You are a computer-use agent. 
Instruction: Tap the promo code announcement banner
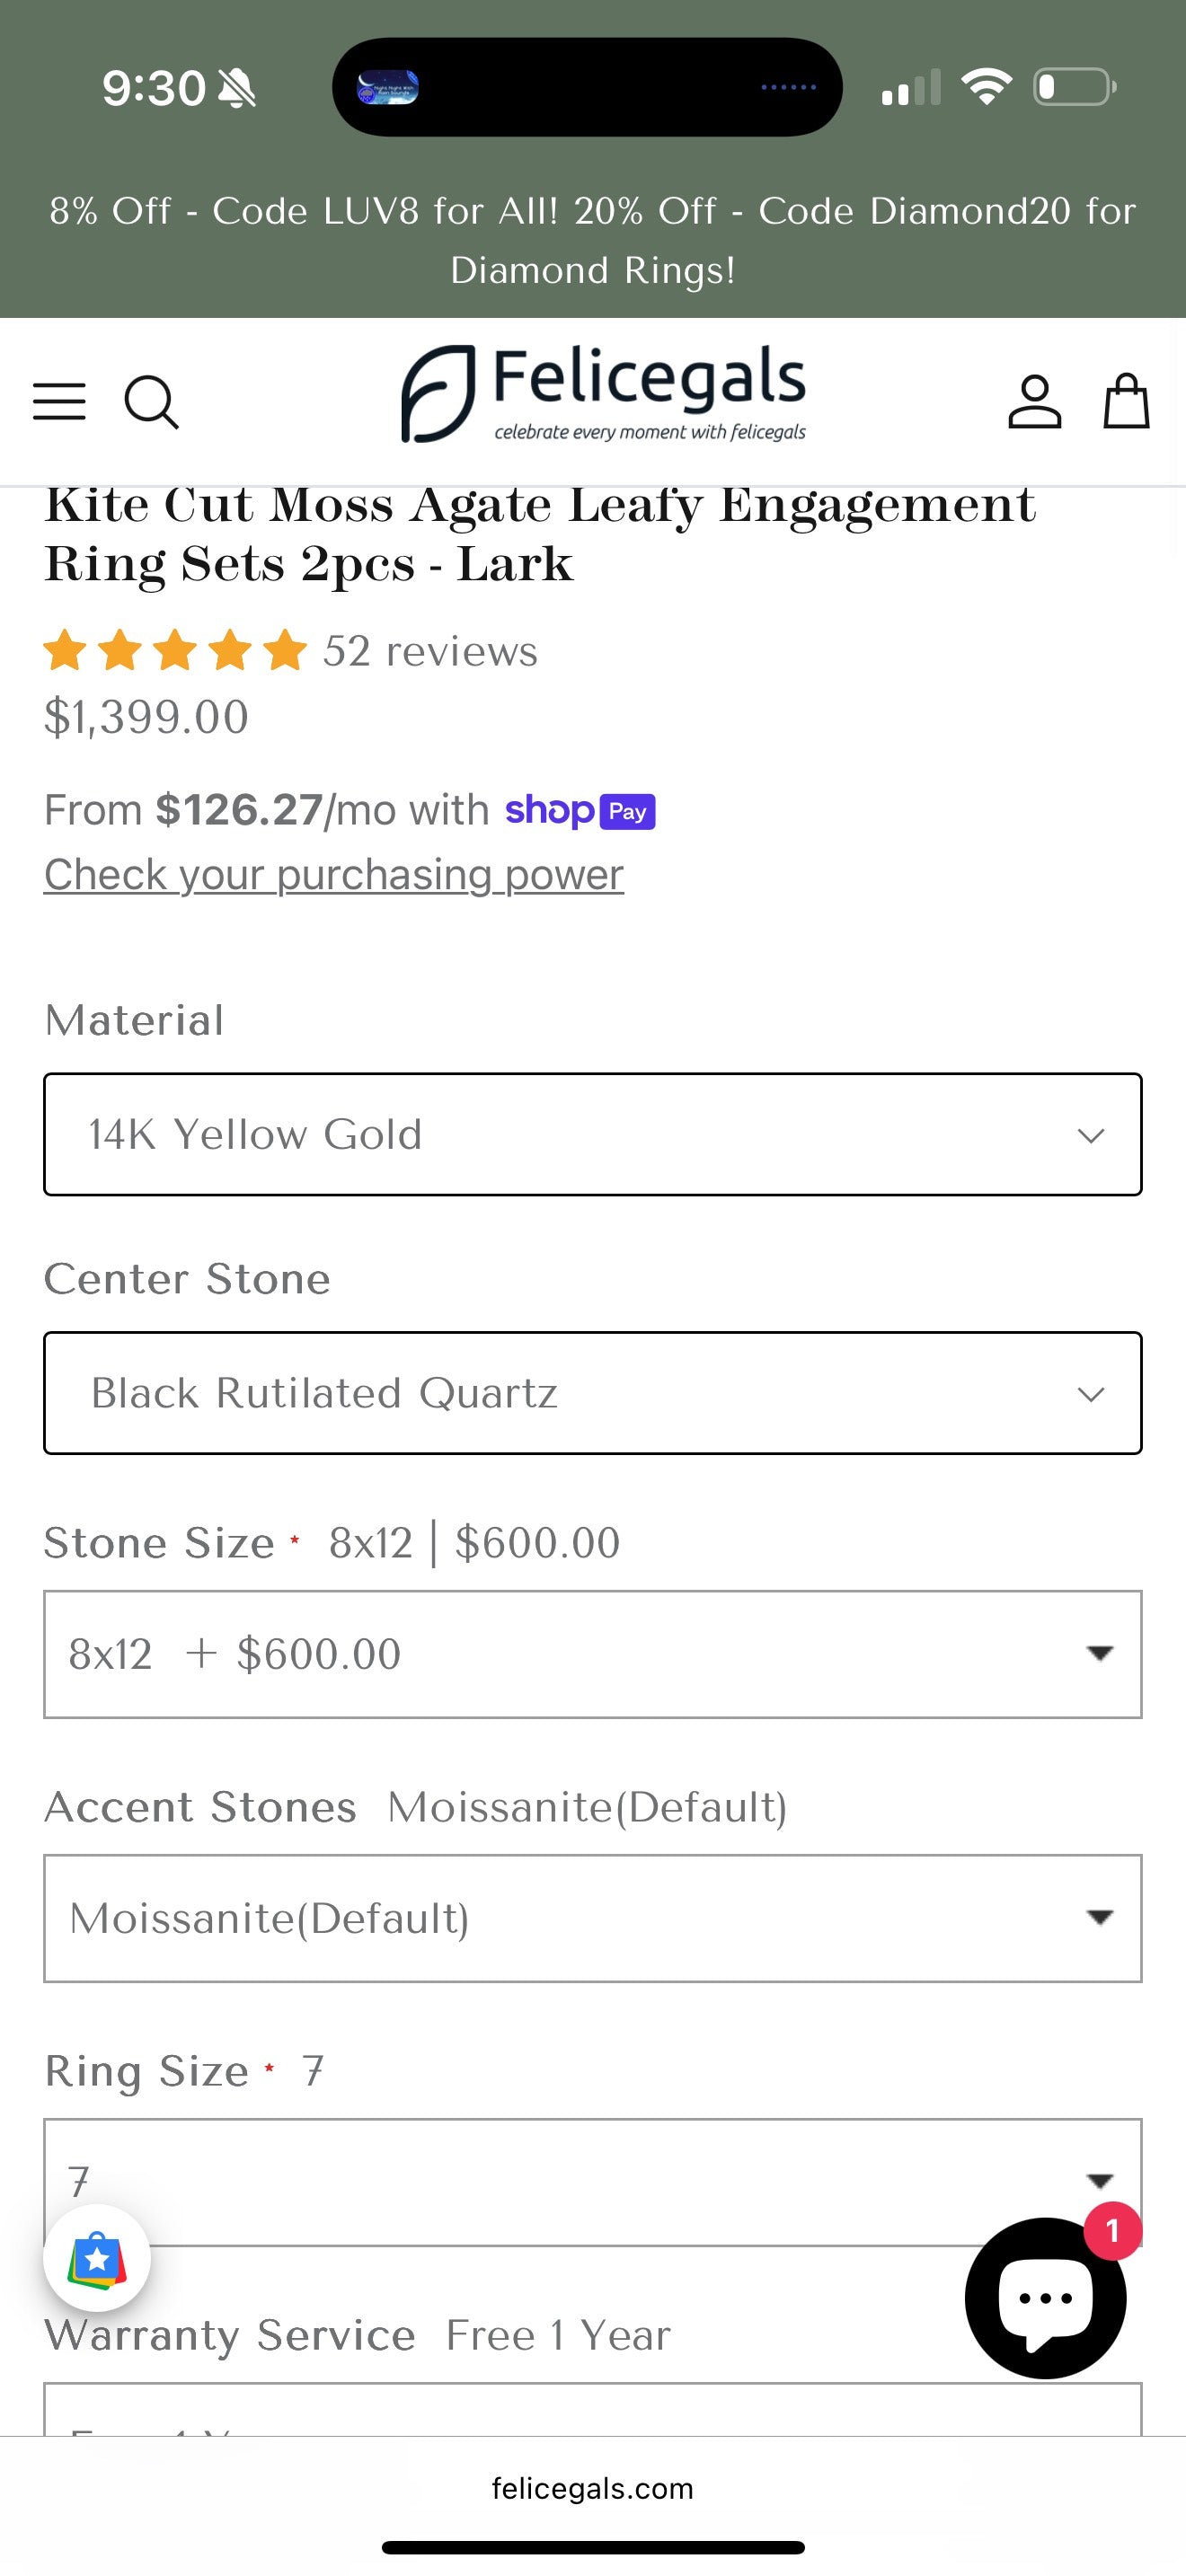(x=592, y=240)
